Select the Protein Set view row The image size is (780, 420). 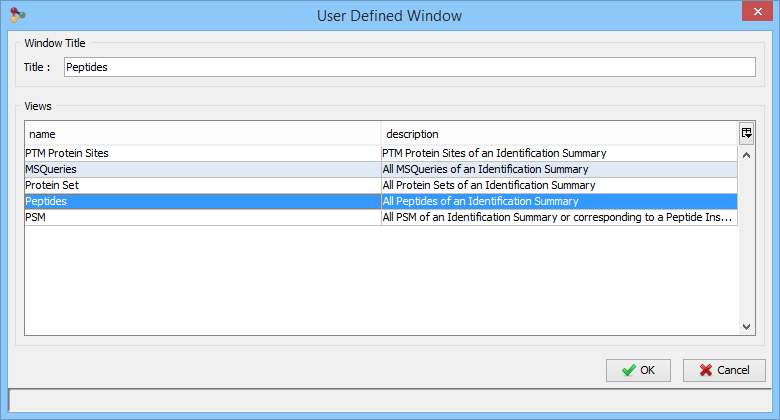(x=381, y=185)
